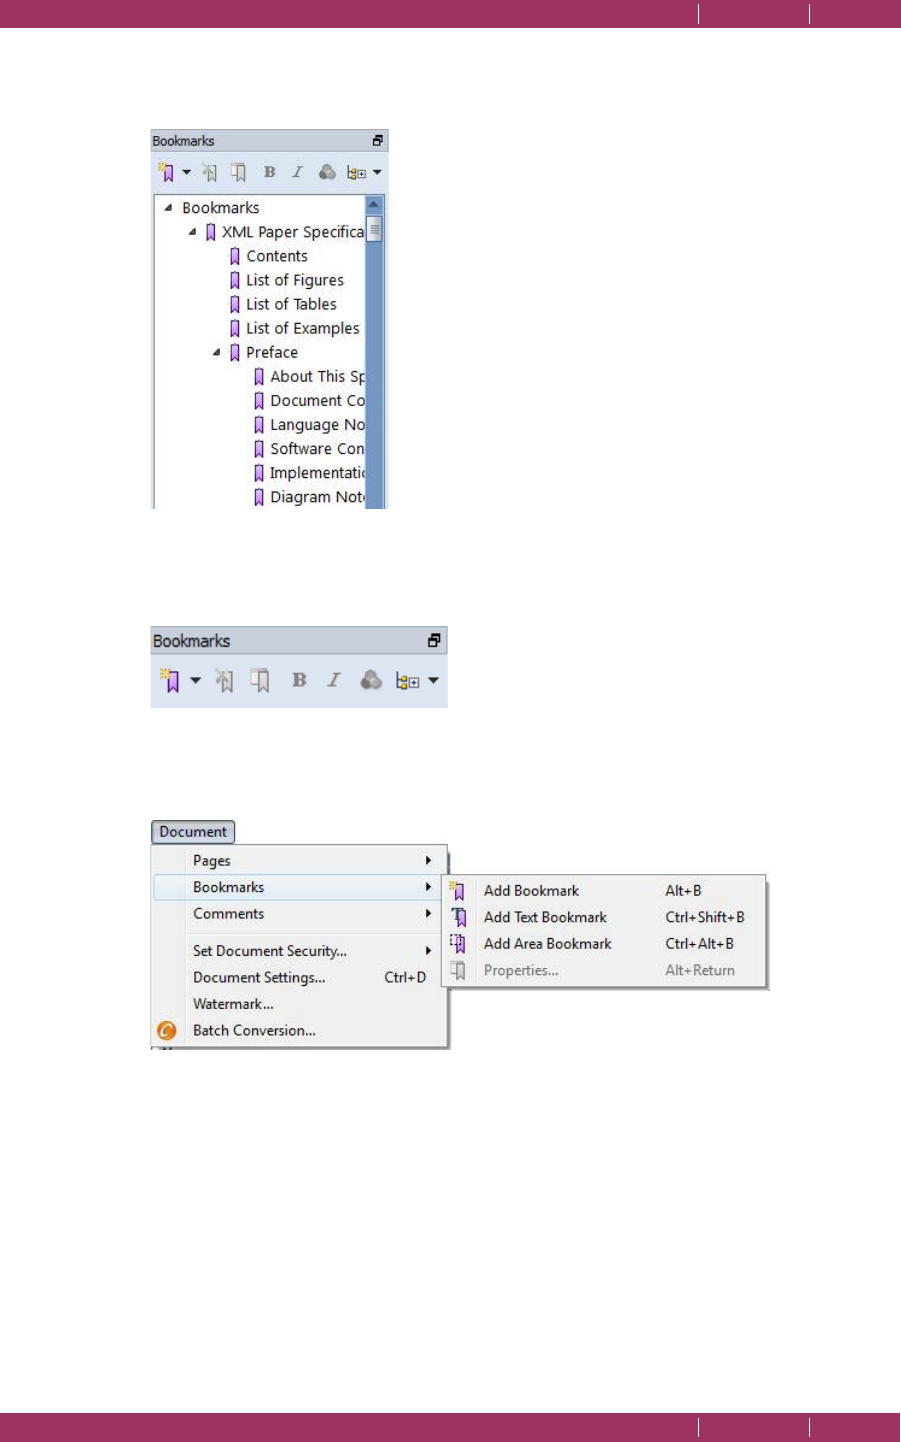The image size is (901, 1442).
Task: Select the Diagram Not bookmark
Action: tap(317, 497)
